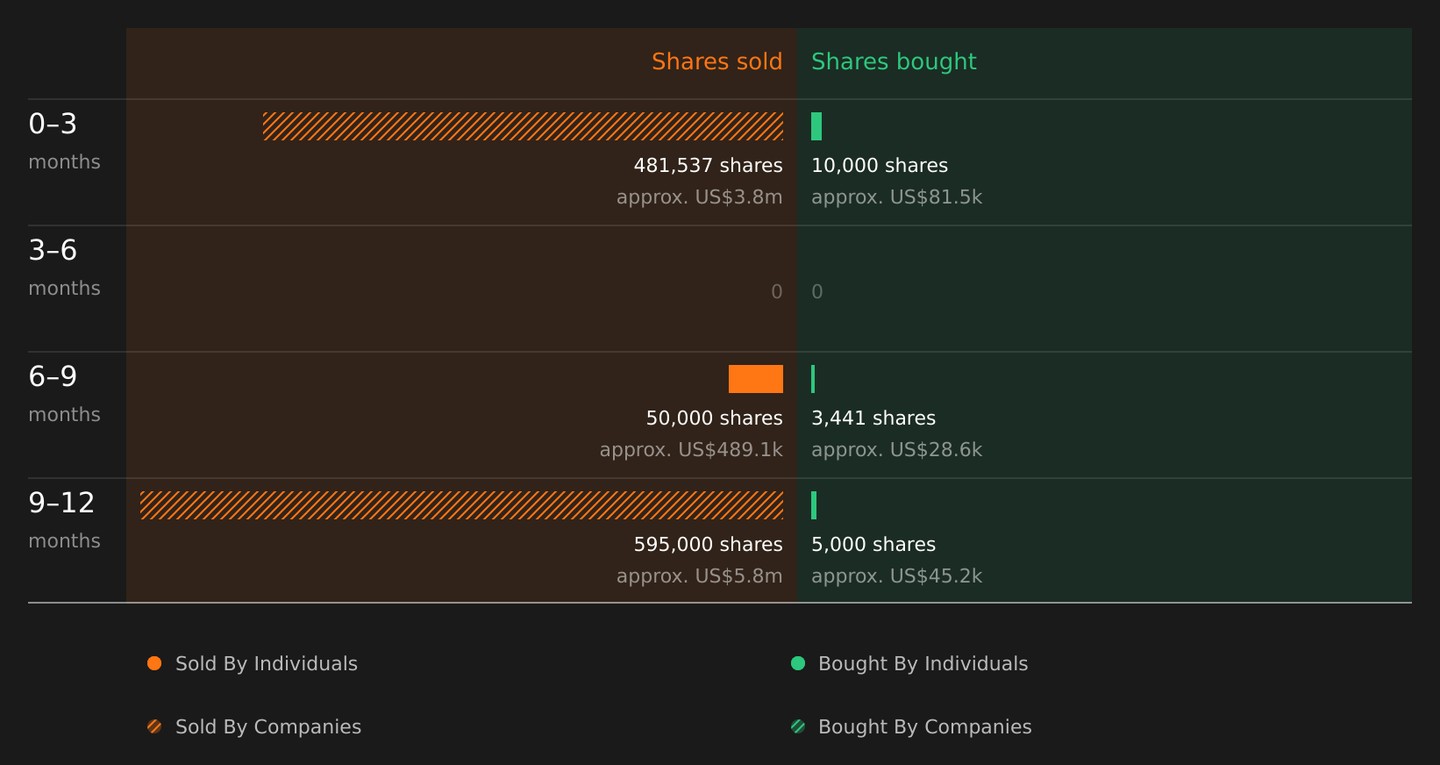Select the Sold By Companies legend label
The width and height of the screenshot is (1440, 765).
click(268, 727)
